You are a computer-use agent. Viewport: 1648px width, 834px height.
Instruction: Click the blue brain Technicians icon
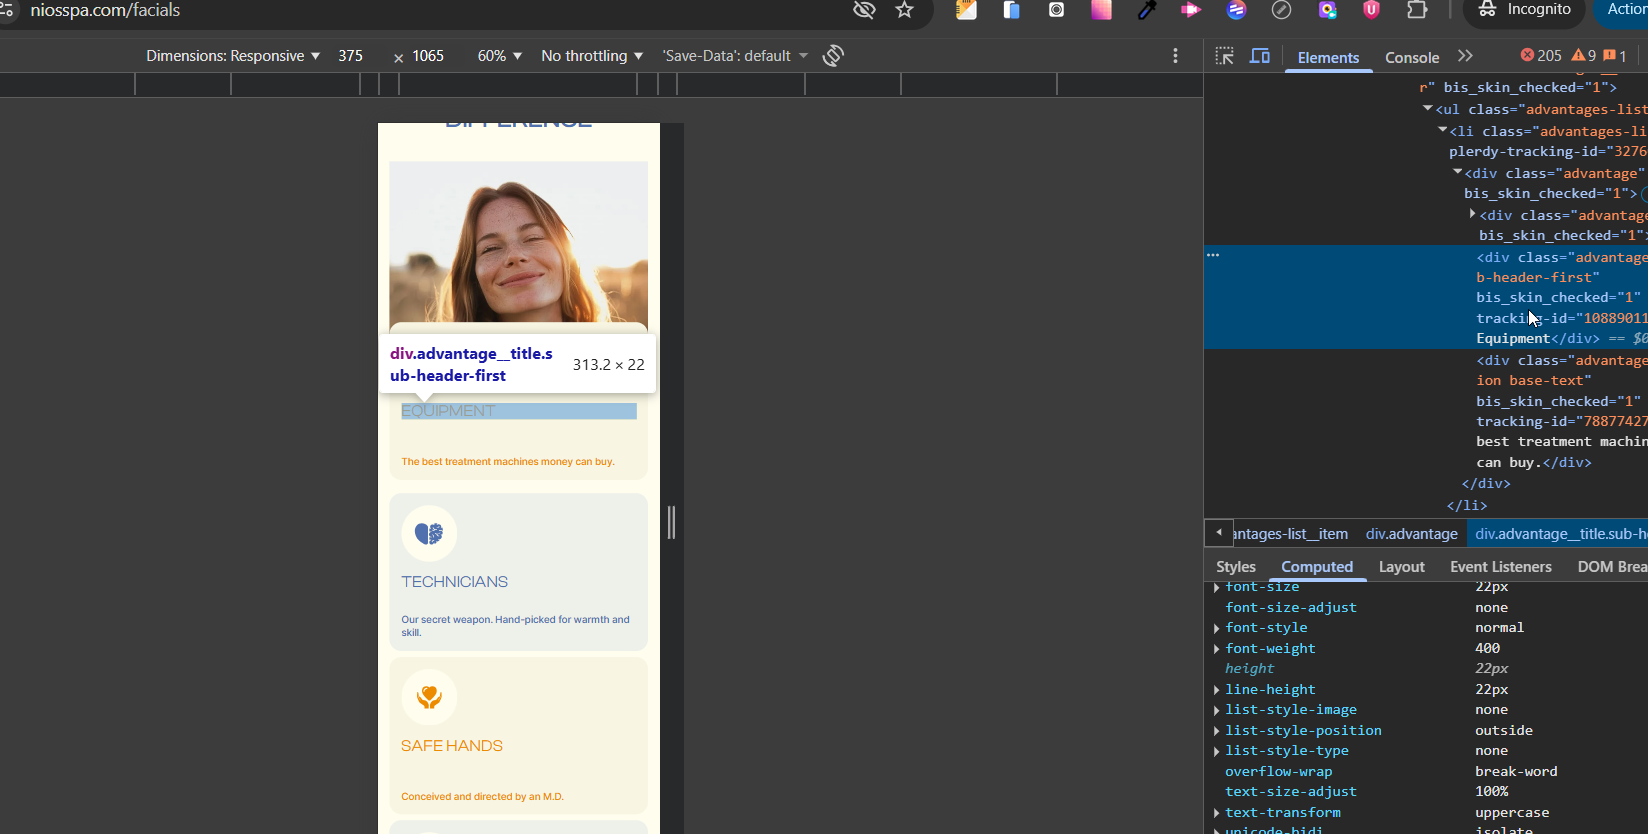coord(429,534)
